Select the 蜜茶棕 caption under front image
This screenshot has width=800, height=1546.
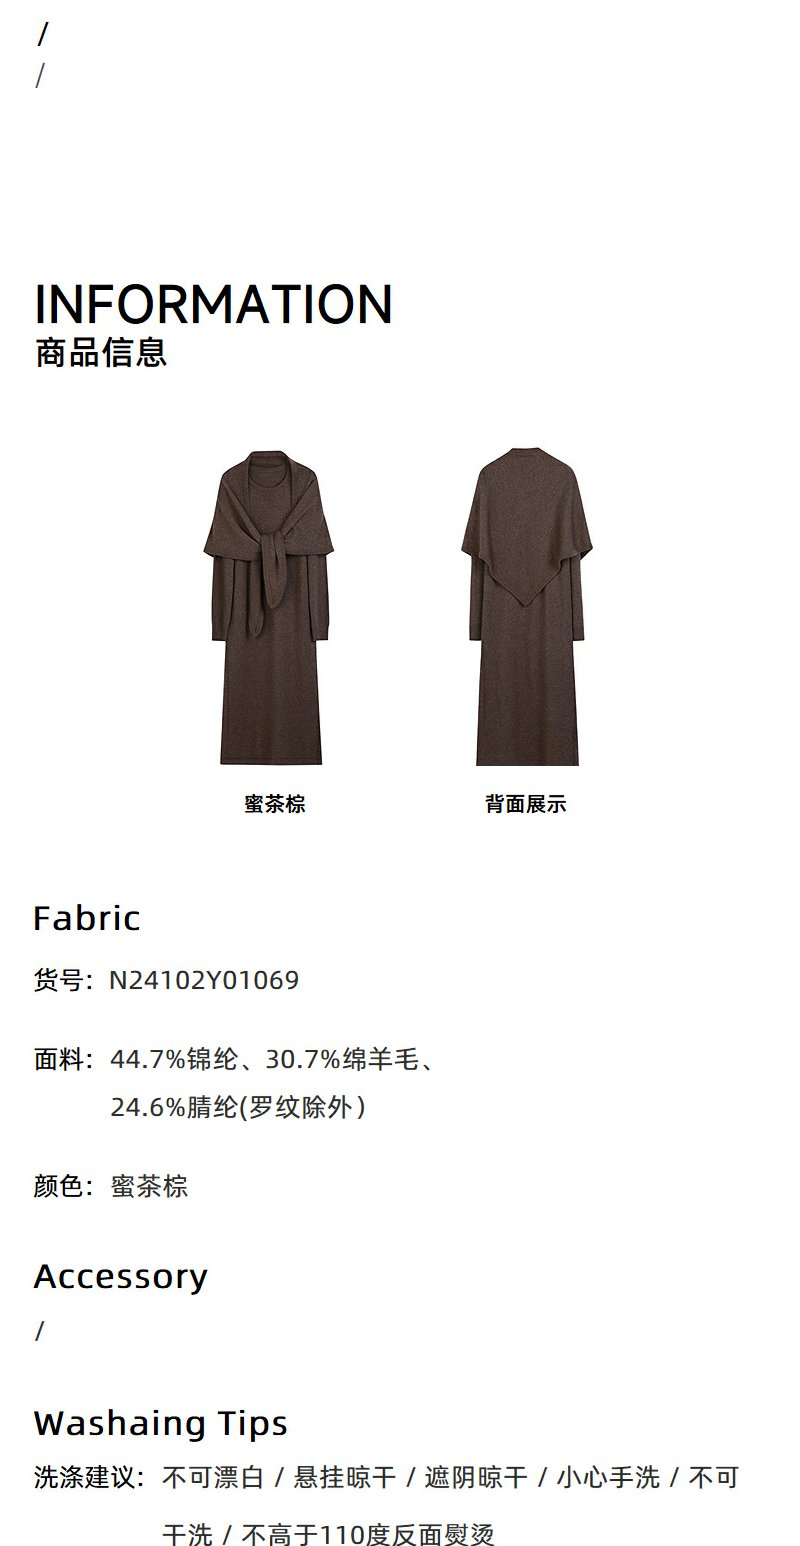coord(275,805)
